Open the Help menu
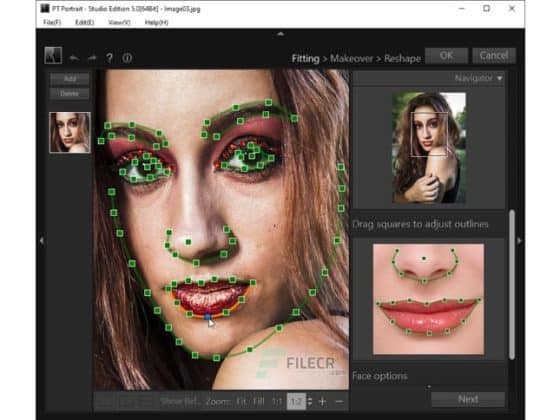 point(156,22)
